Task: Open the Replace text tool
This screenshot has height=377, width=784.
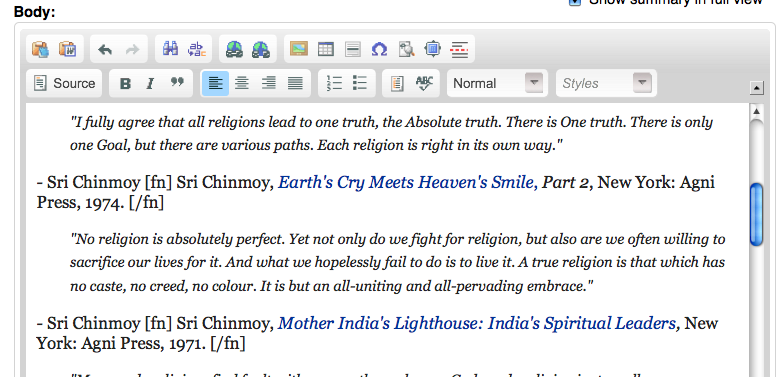Action: [x=197, y=49]
